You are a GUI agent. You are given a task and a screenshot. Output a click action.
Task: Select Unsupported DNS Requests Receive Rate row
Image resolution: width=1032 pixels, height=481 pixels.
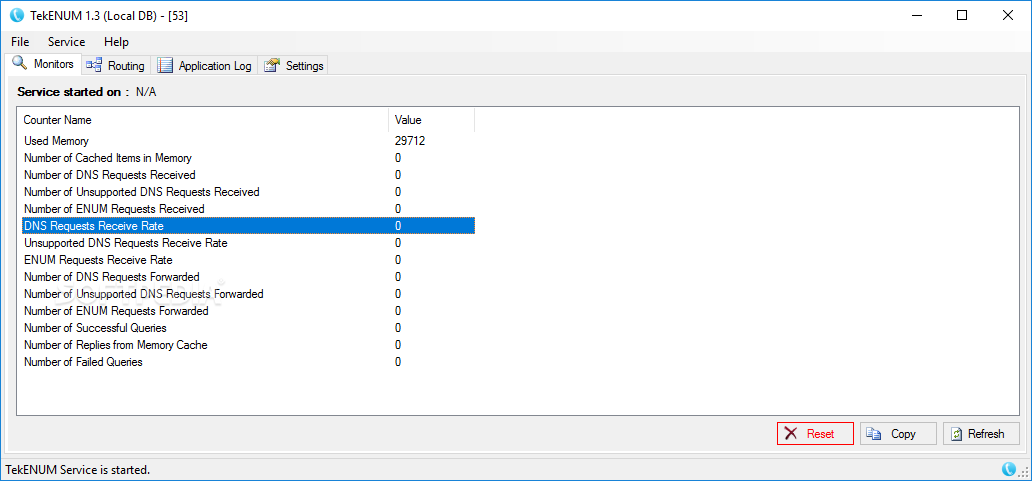click(x=249, y=243)
